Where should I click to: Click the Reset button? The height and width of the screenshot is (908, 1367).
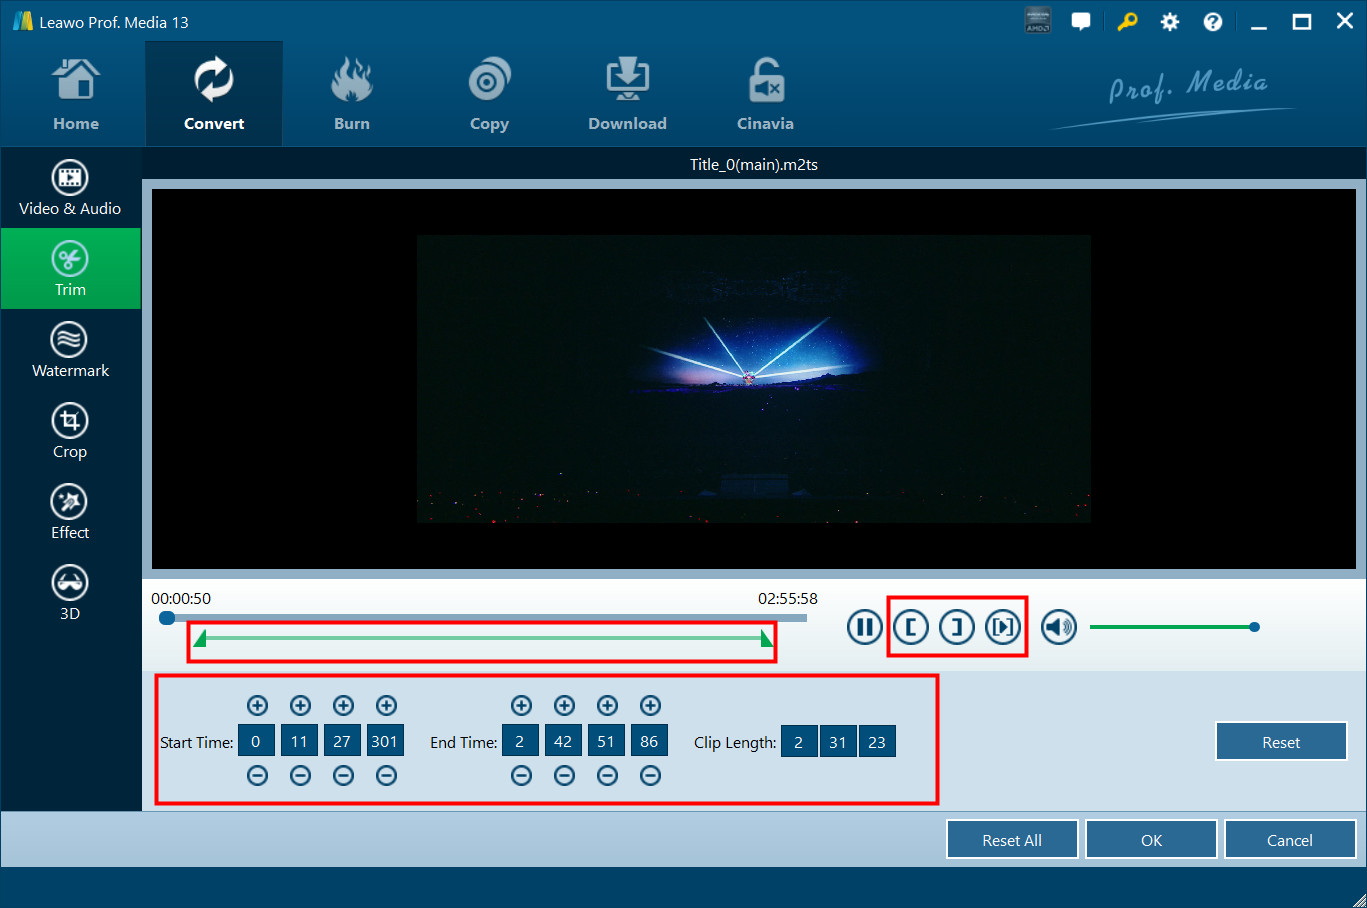1281,742
